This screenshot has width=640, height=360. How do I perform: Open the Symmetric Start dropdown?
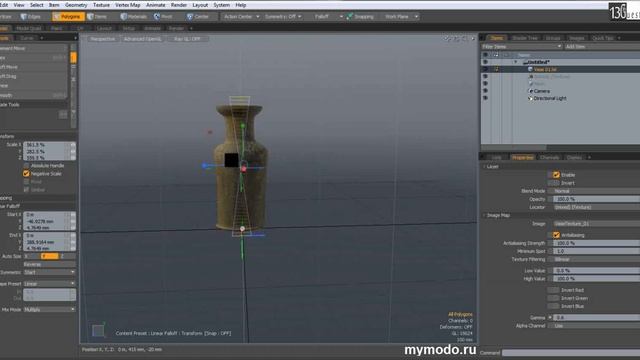pos(49,272)
